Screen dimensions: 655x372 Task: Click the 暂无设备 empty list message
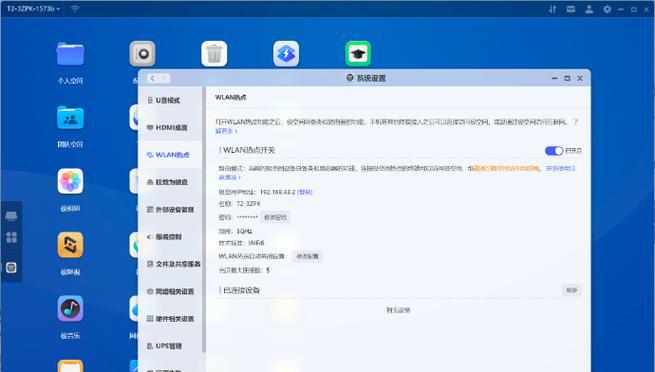click(x=398, y=310)
